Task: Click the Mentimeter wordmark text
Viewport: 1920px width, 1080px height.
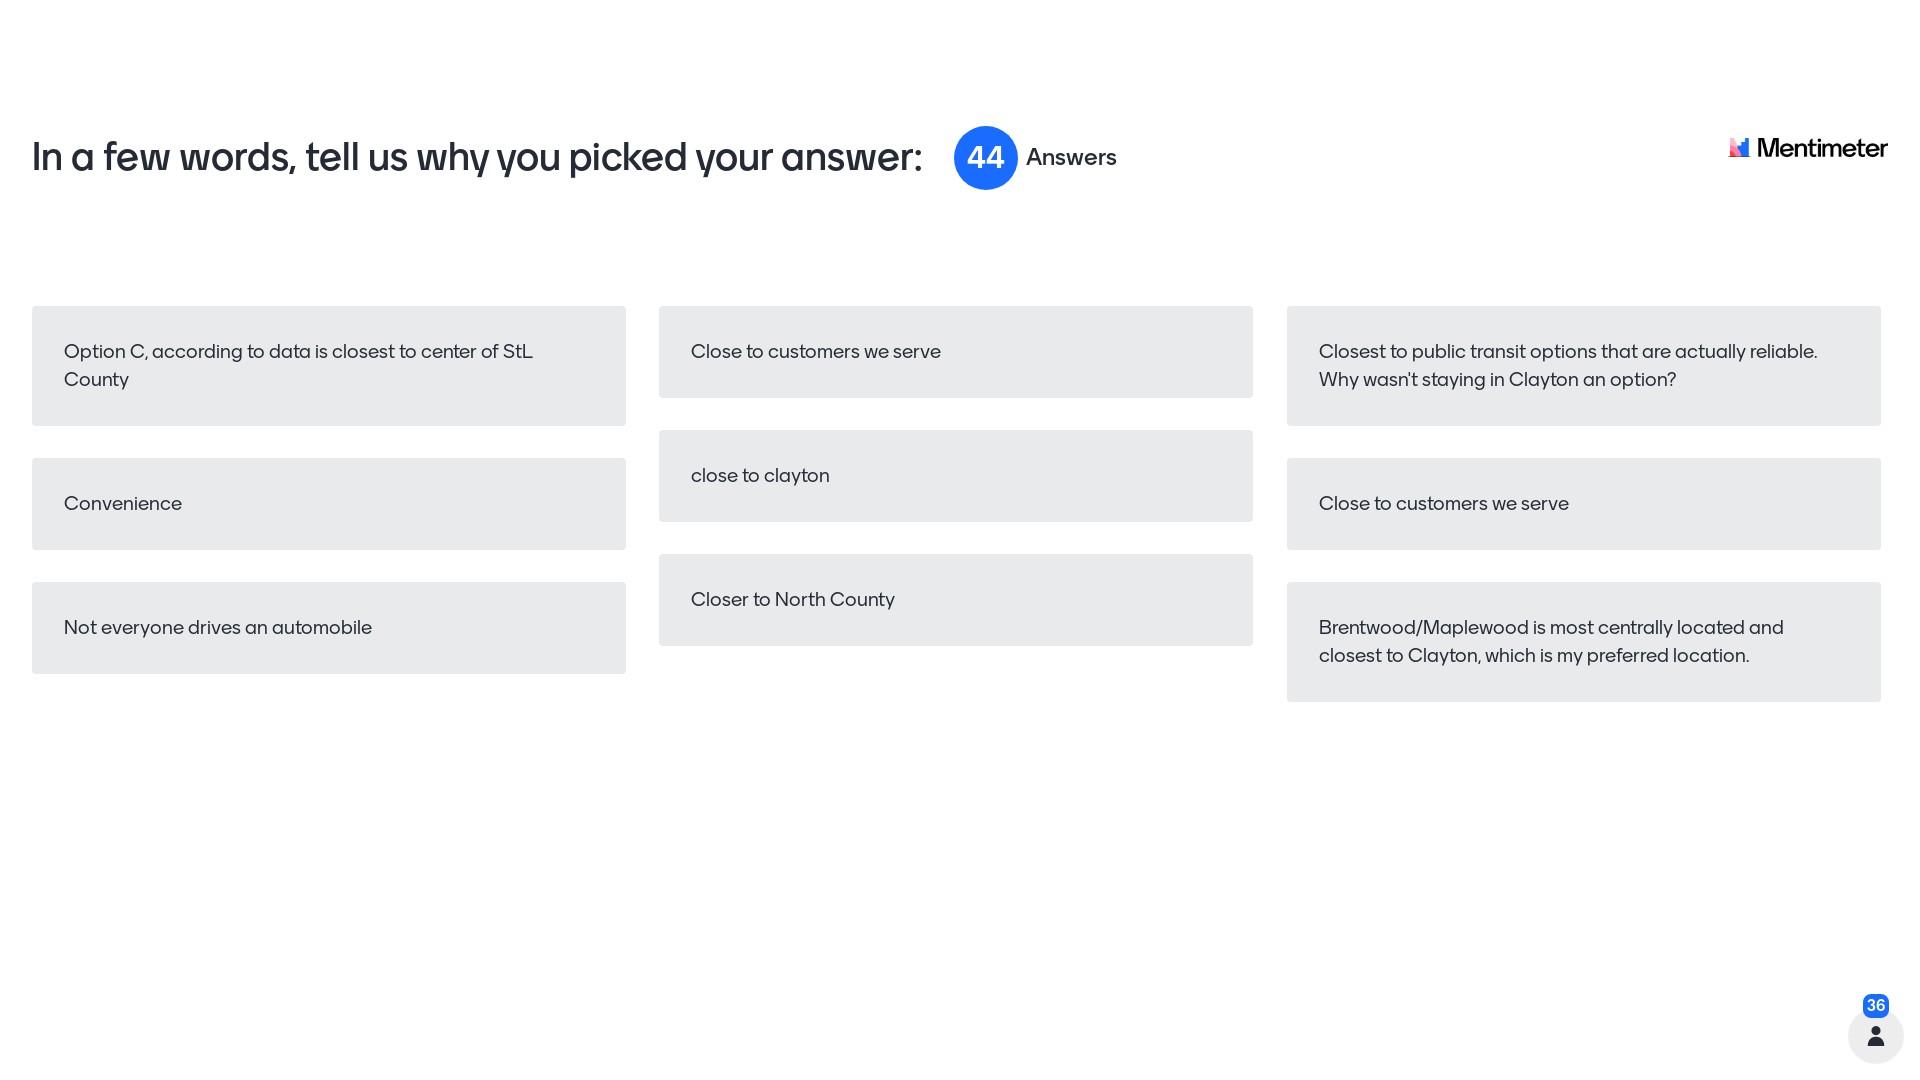Action: click(1822, 148)
